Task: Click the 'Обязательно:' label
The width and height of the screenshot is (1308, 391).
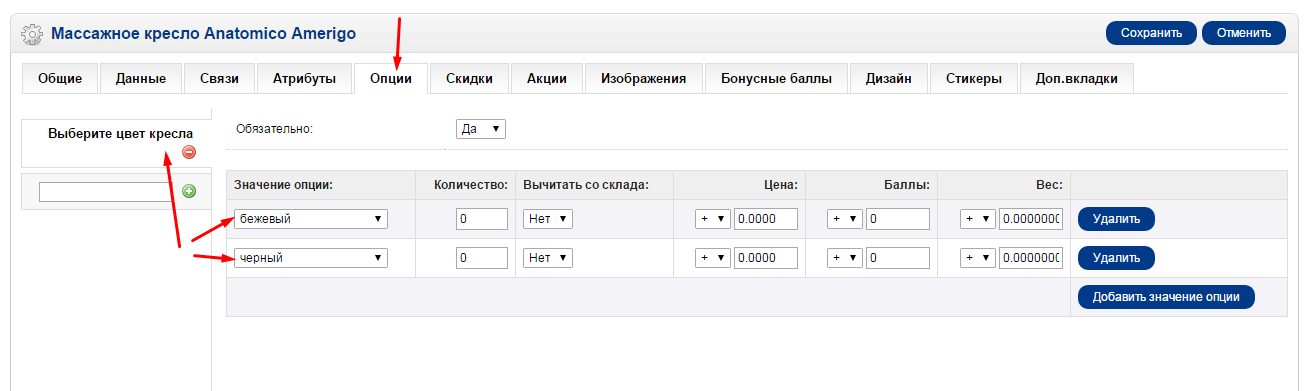Action: pyautogui.click(x=274, y=130)
